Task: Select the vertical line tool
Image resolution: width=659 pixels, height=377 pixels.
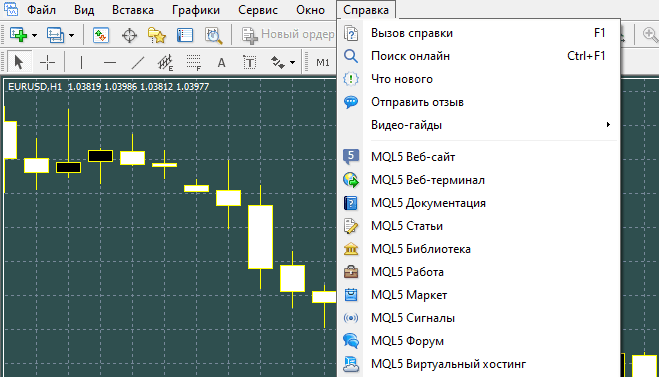Action: [81, 63]
